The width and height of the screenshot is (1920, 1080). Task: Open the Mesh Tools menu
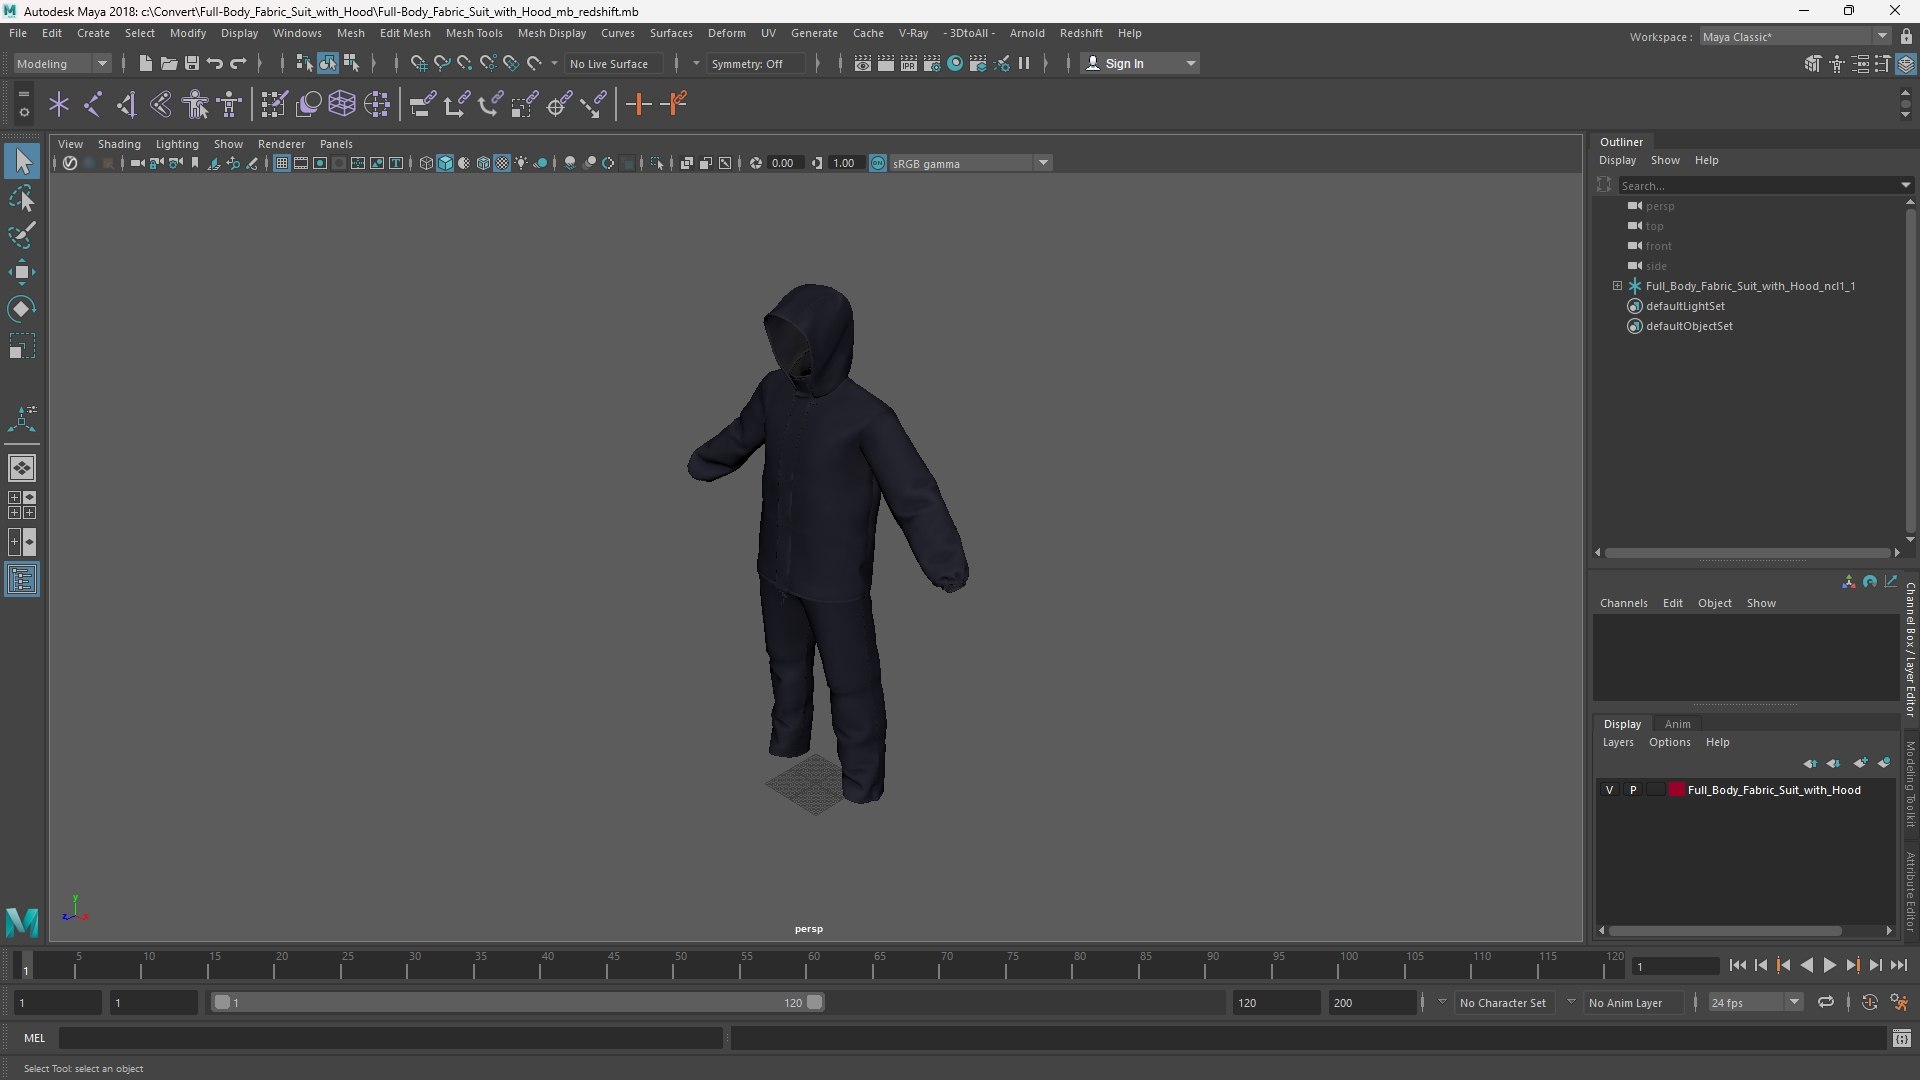474,33
